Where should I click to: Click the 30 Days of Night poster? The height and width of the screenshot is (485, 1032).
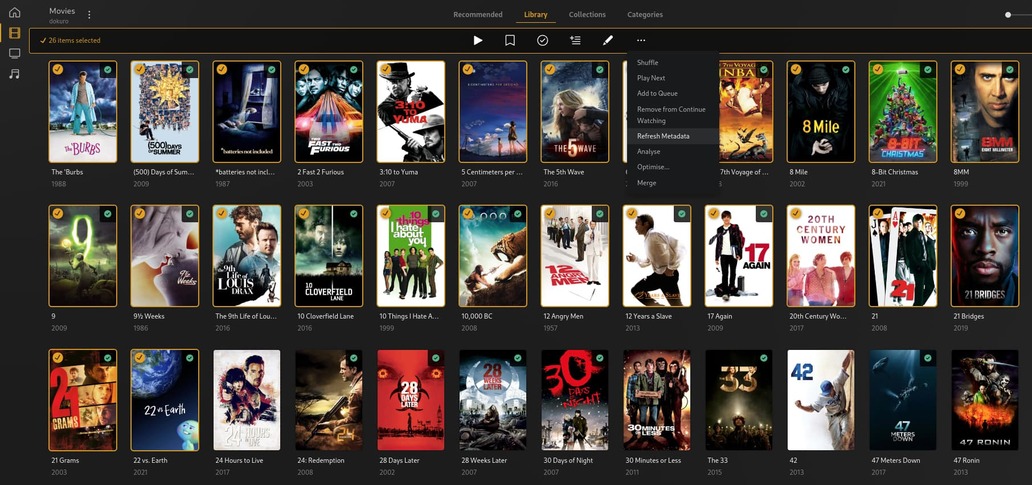click(x=575, y=400)
